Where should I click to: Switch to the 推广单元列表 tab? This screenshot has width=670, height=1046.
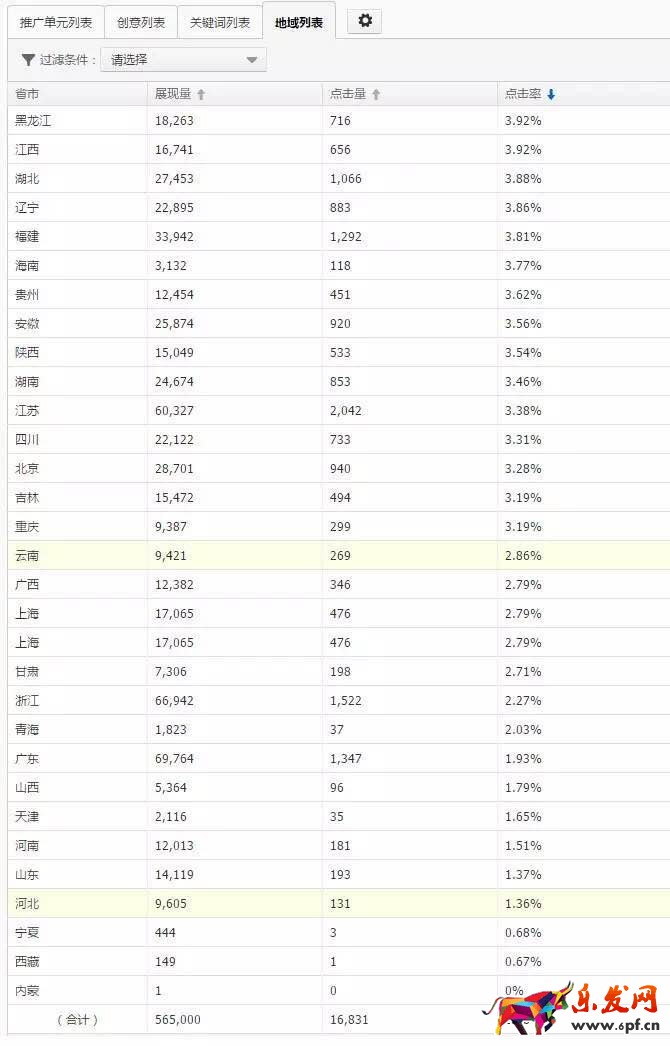tap(56, 22)
